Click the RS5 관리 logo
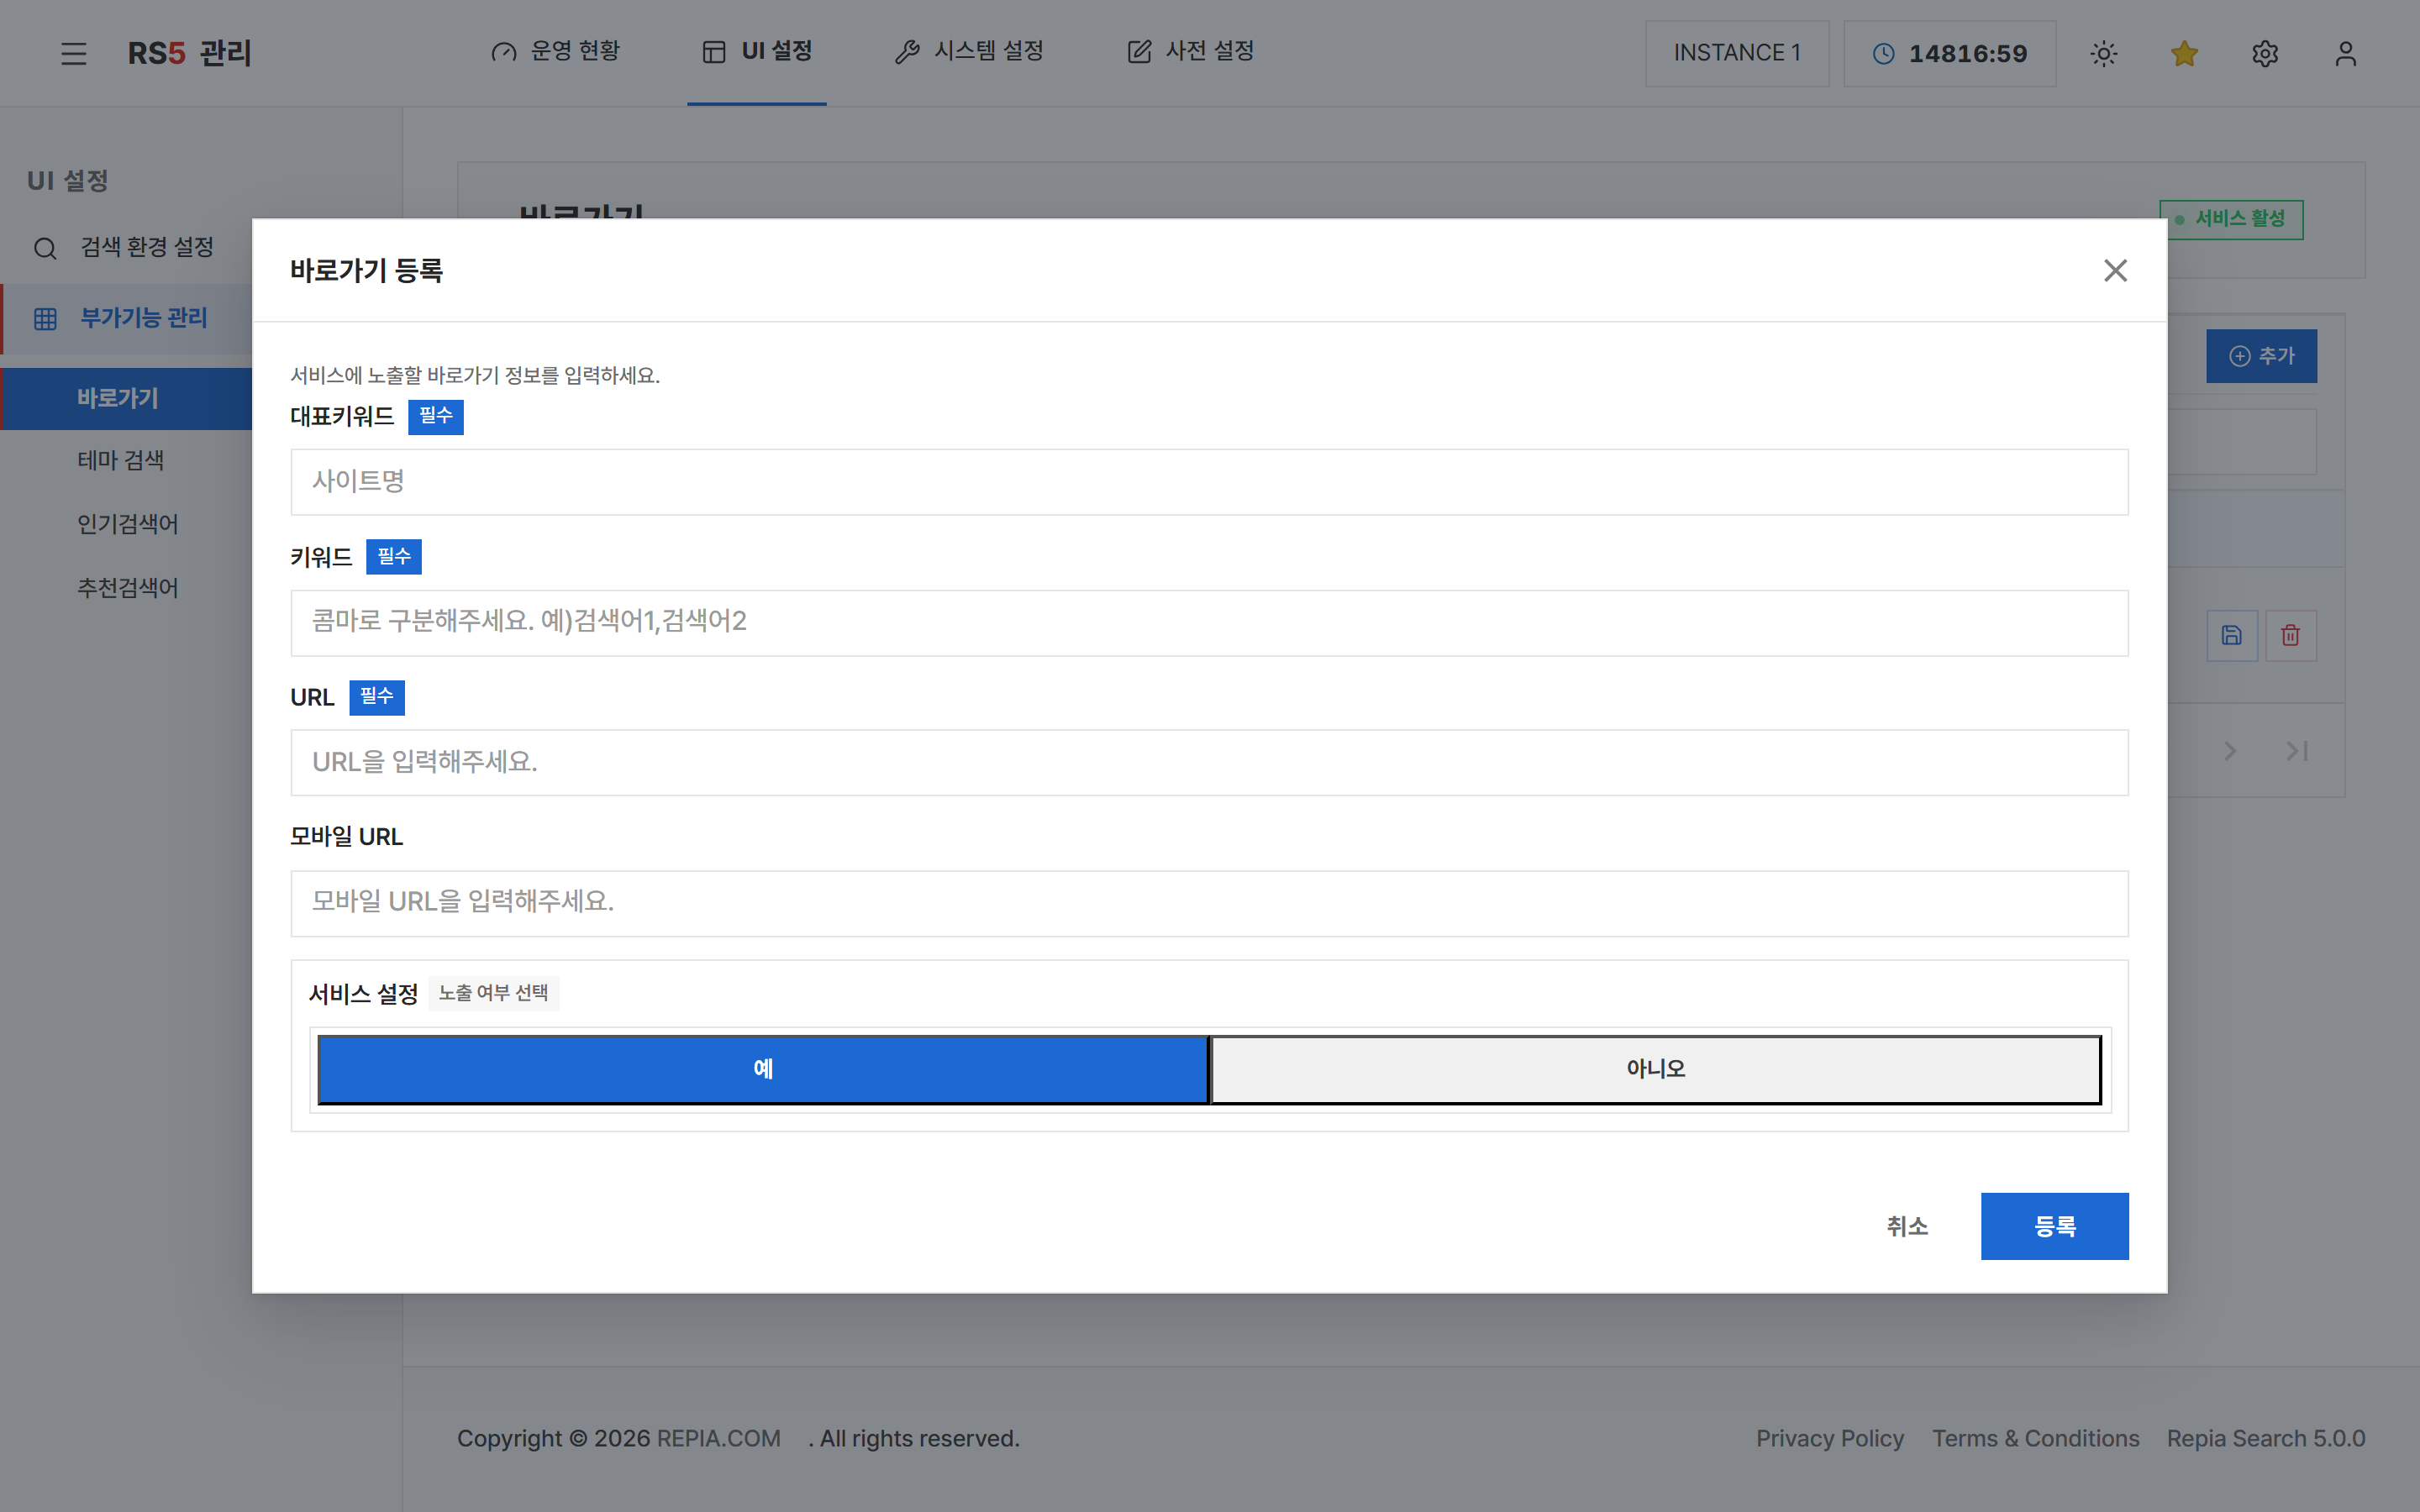 pos(189,53)
